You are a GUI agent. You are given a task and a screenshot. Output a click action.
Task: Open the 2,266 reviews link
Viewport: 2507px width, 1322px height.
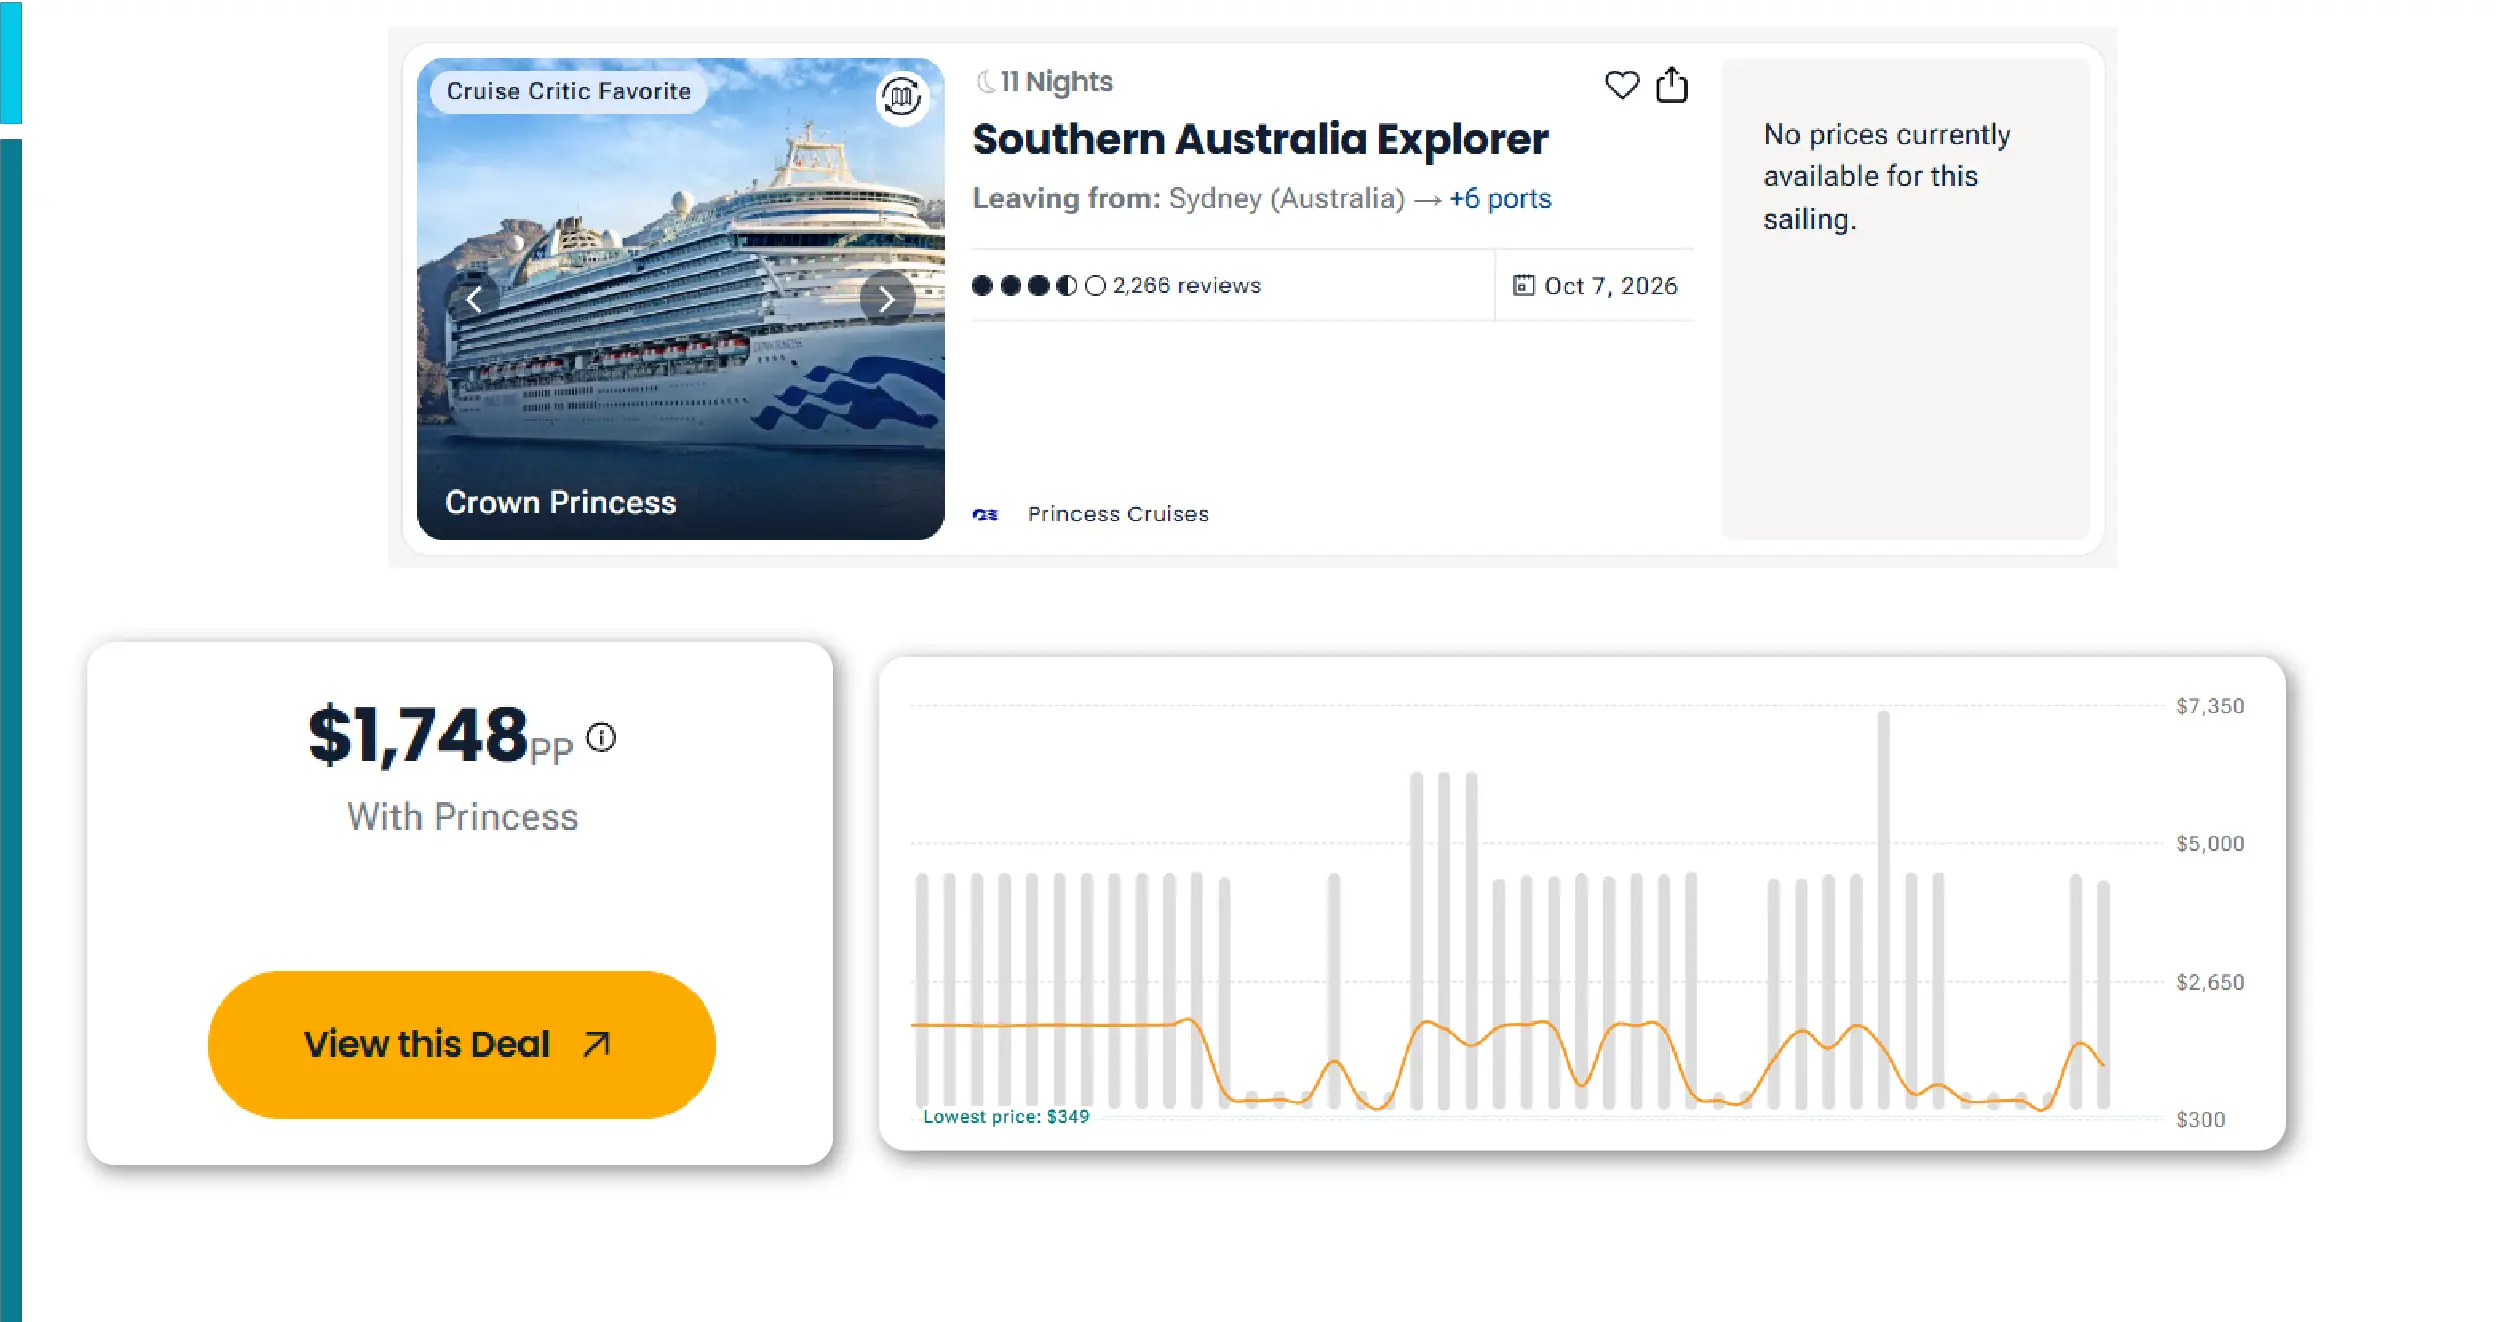pyautogui.click(x=1186, y=286)
